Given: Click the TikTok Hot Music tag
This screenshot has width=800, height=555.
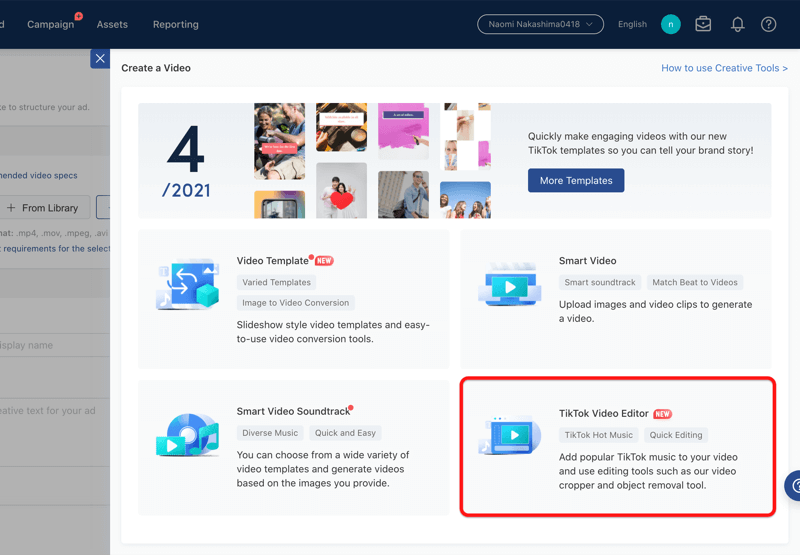Looking at the screenshot, I should click(598, 435).
